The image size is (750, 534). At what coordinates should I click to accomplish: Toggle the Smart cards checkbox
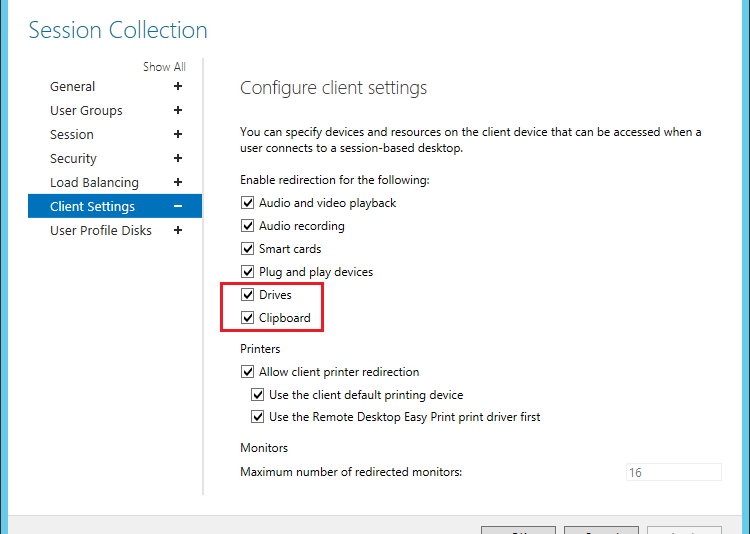[x=248, y=249]
